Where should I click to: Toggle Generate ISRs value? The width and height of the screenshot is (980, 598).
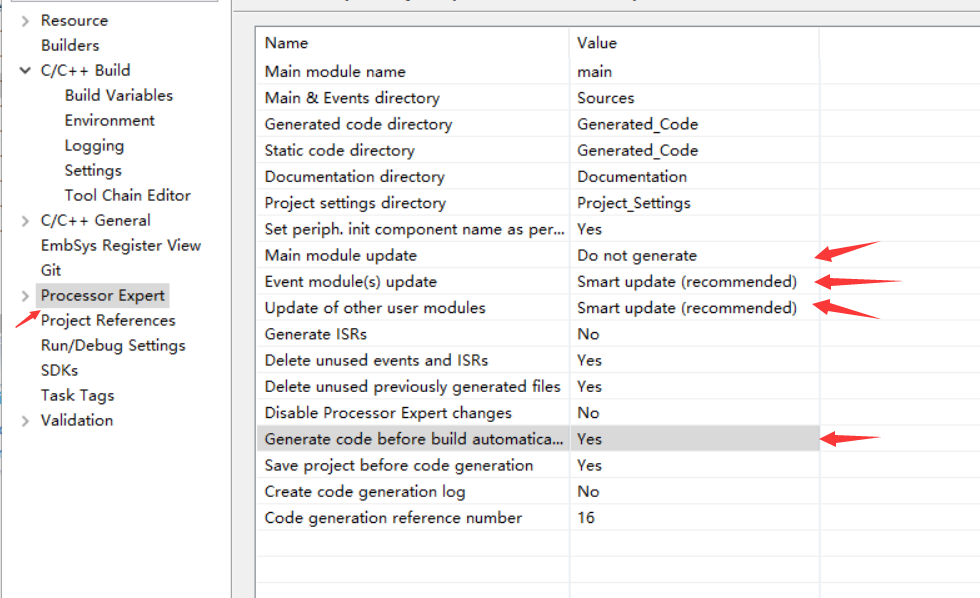pyautogui.click(x=588, y=334)
